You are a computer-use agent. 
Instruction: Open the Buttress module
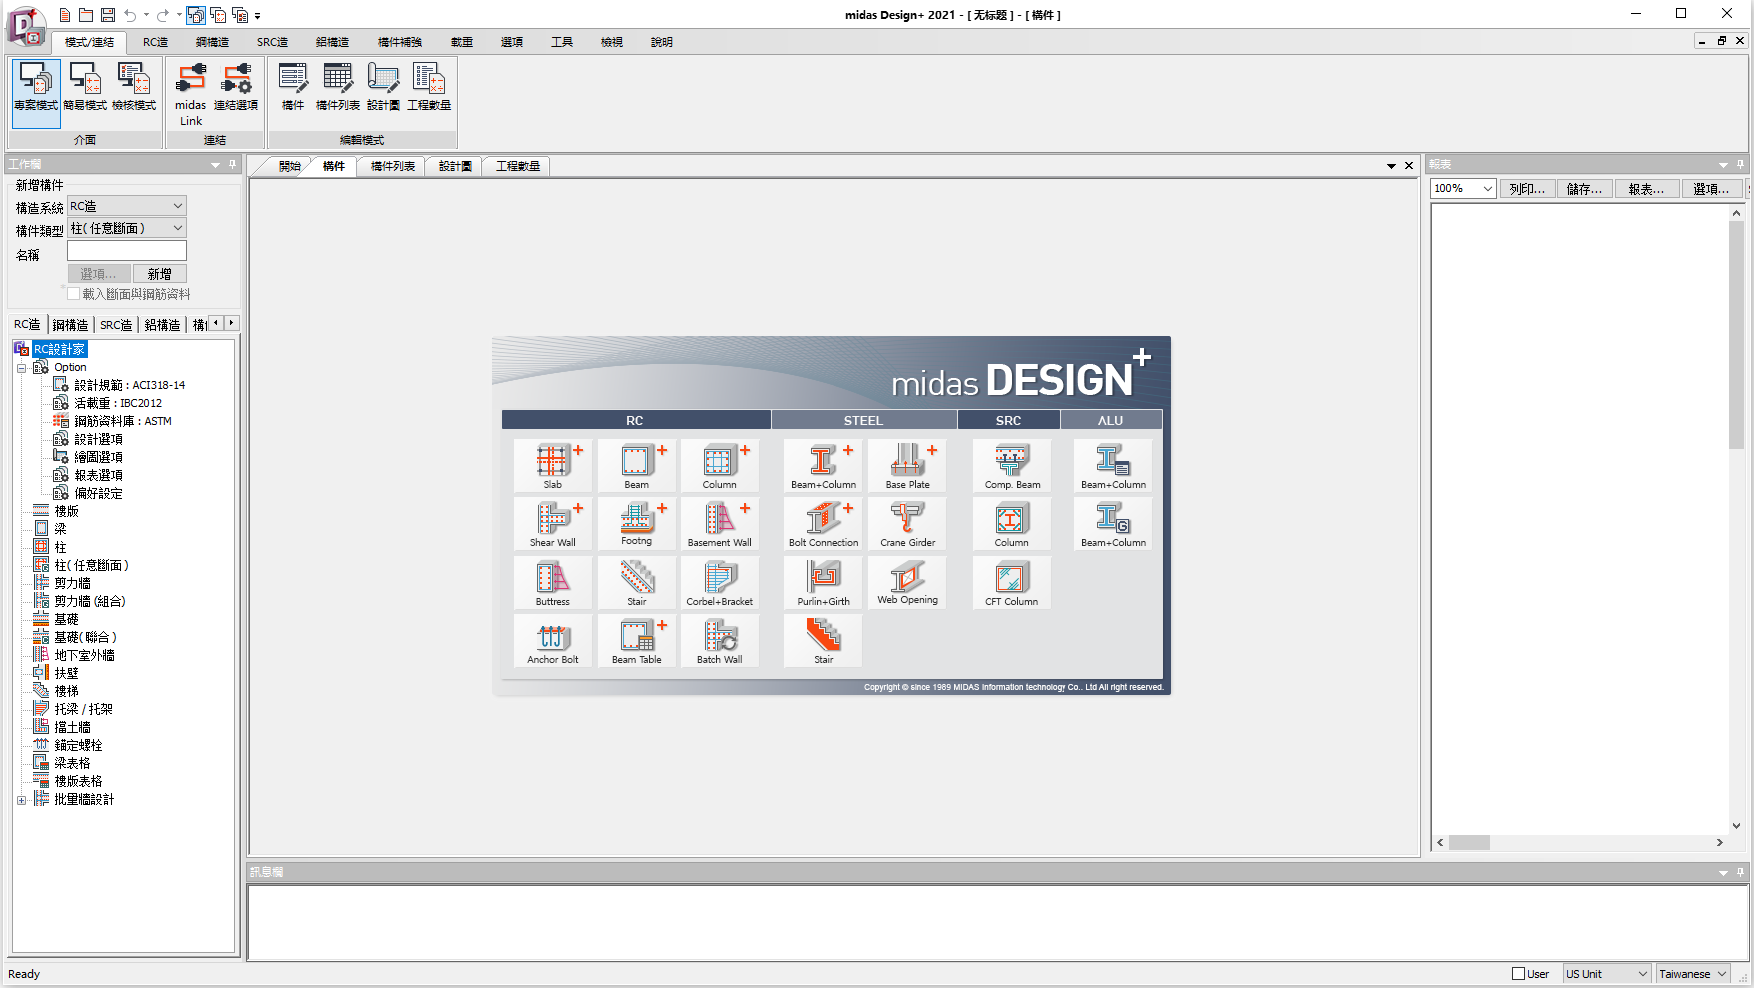(x=553, y=582)
